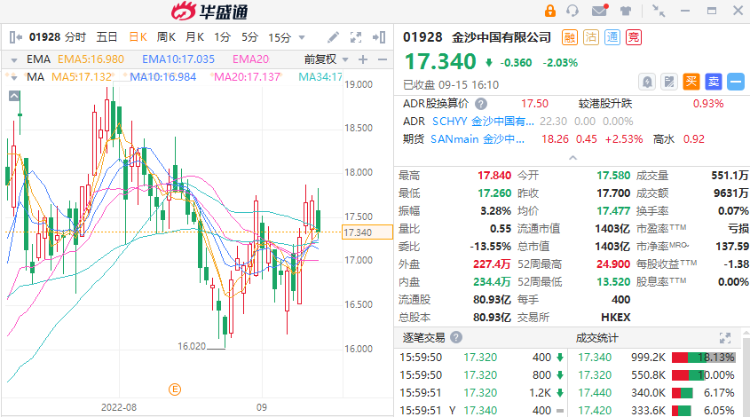Switch to 5分 chart
This screenshot has height=417, width=750.
pos(250,37)
